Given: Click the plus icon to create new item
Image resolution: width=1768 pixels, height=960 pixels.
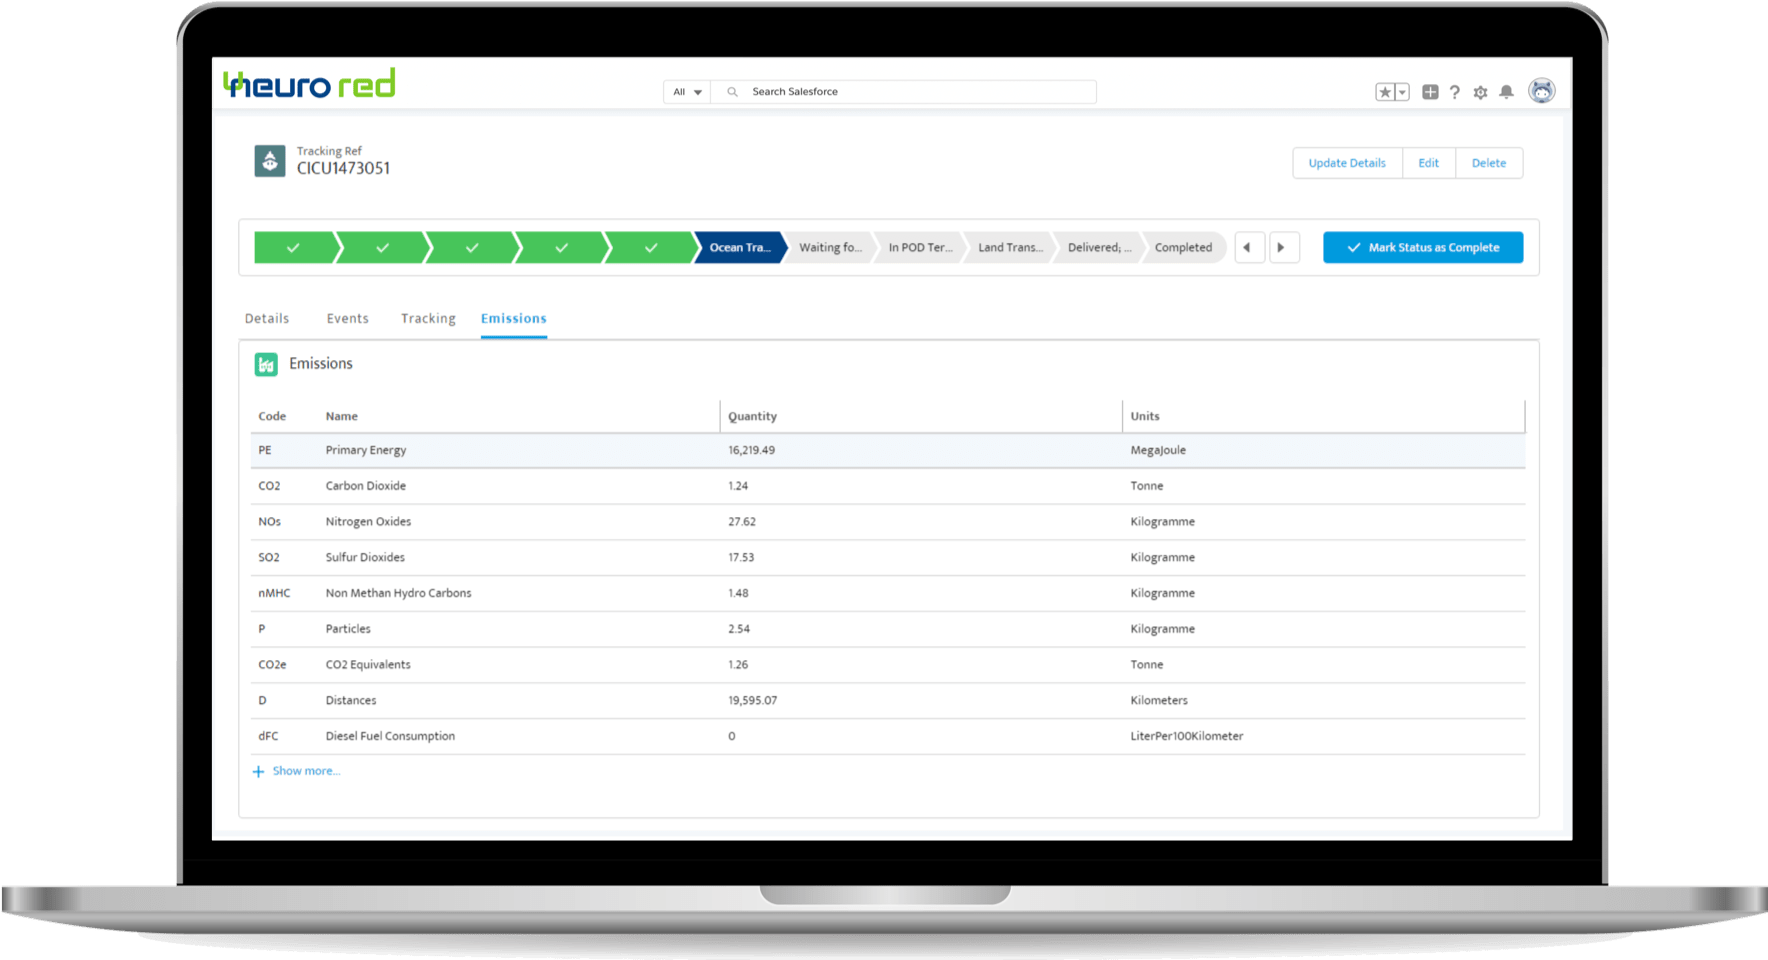Looking at the screenshot, I should coord(1429,91).
